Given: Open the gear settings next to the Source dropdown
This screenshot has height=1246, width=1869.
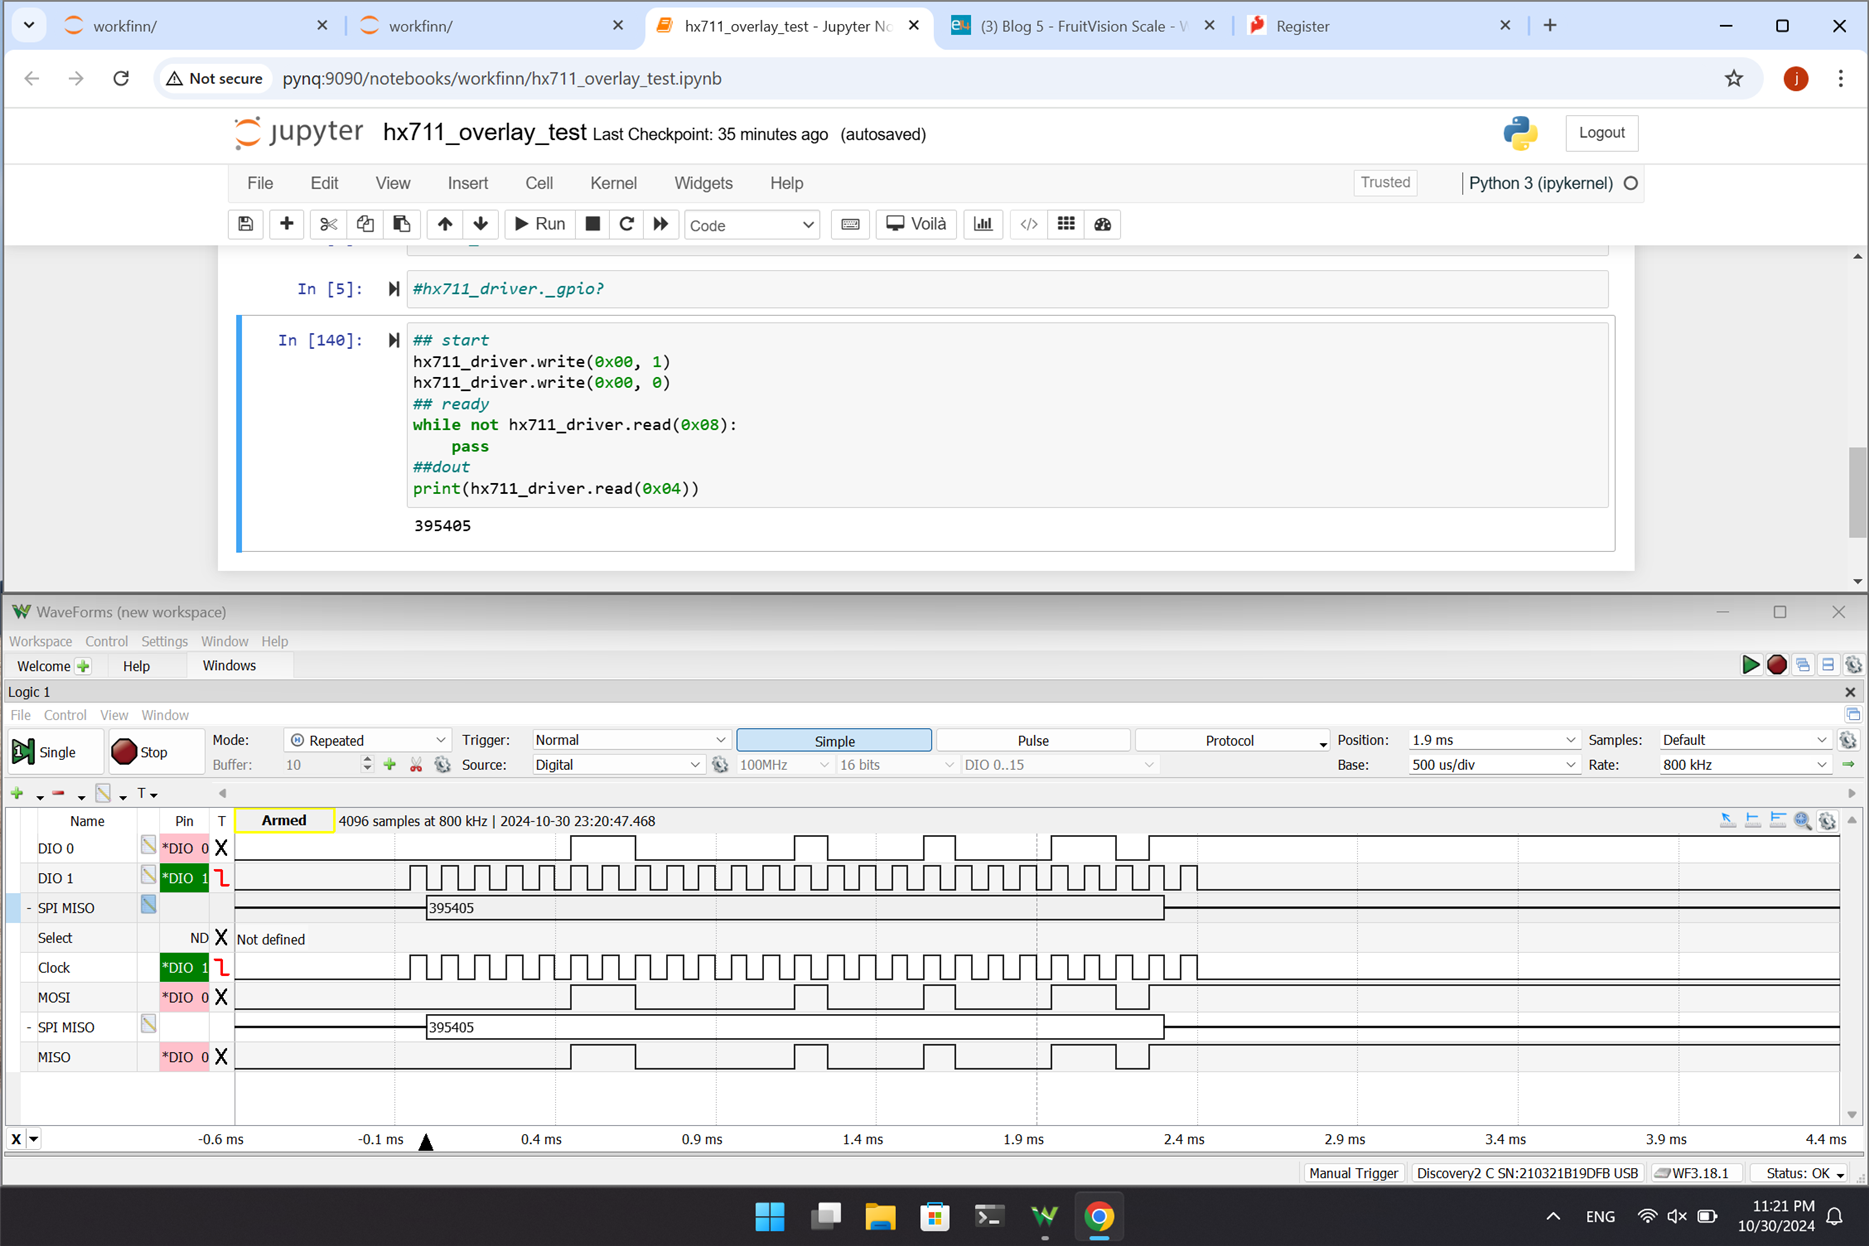Looking at the screenshot, I should [x=720, y=765].
